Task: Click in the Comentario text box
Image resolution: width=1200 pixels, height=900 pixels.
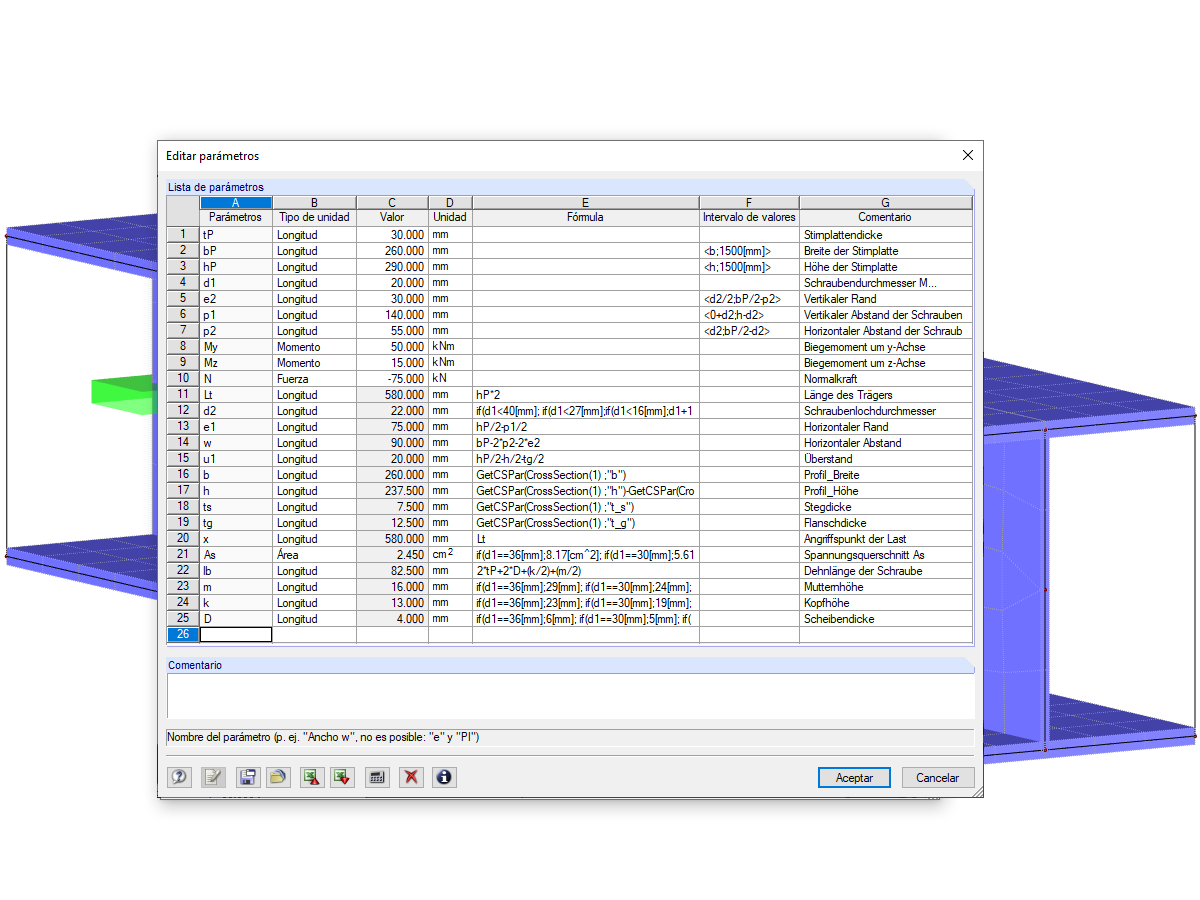Action: [x=570, y=696]
